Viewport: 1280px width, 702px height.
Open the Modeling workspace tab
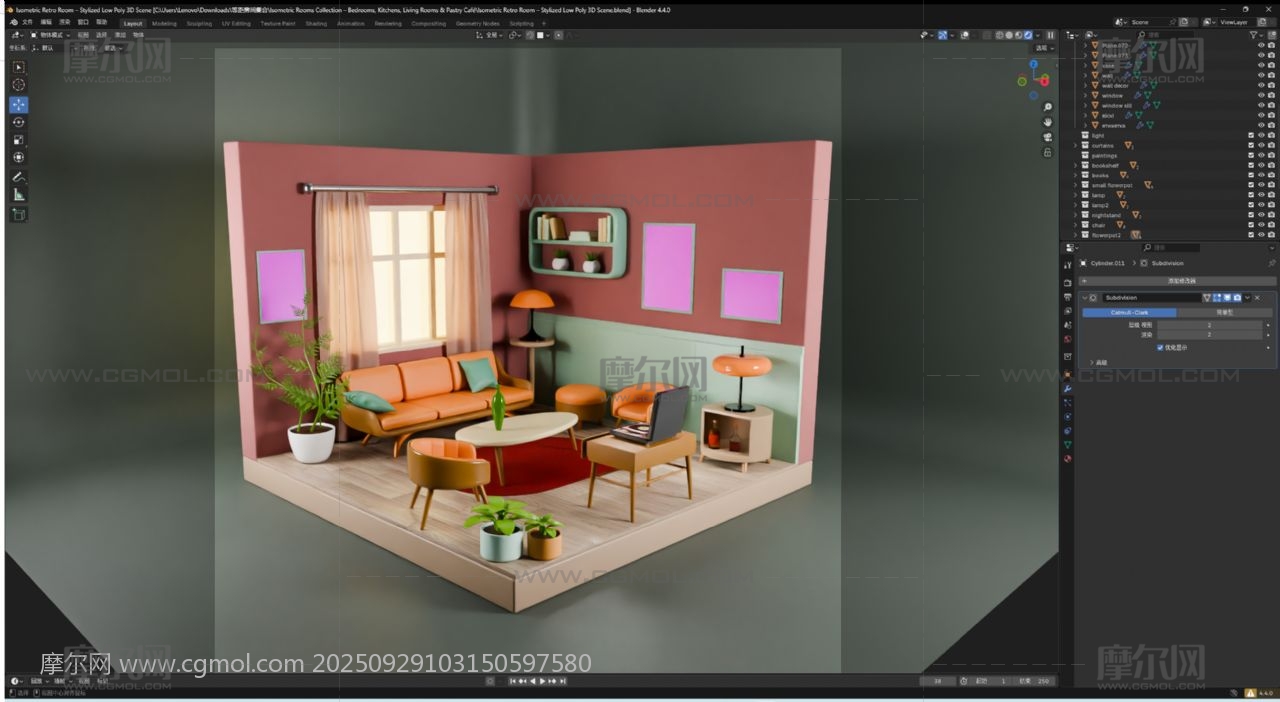(x=164, y=23)
